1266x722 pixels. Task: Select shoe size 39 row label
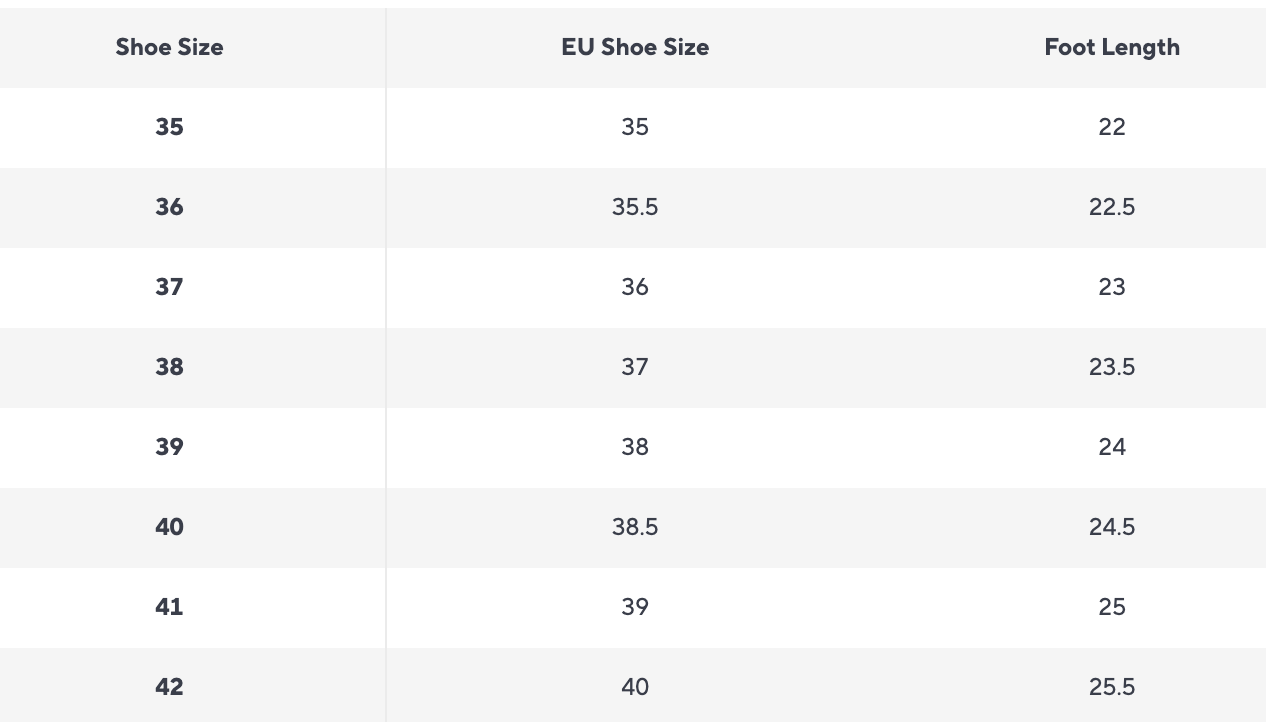click(x=169, y=447)
